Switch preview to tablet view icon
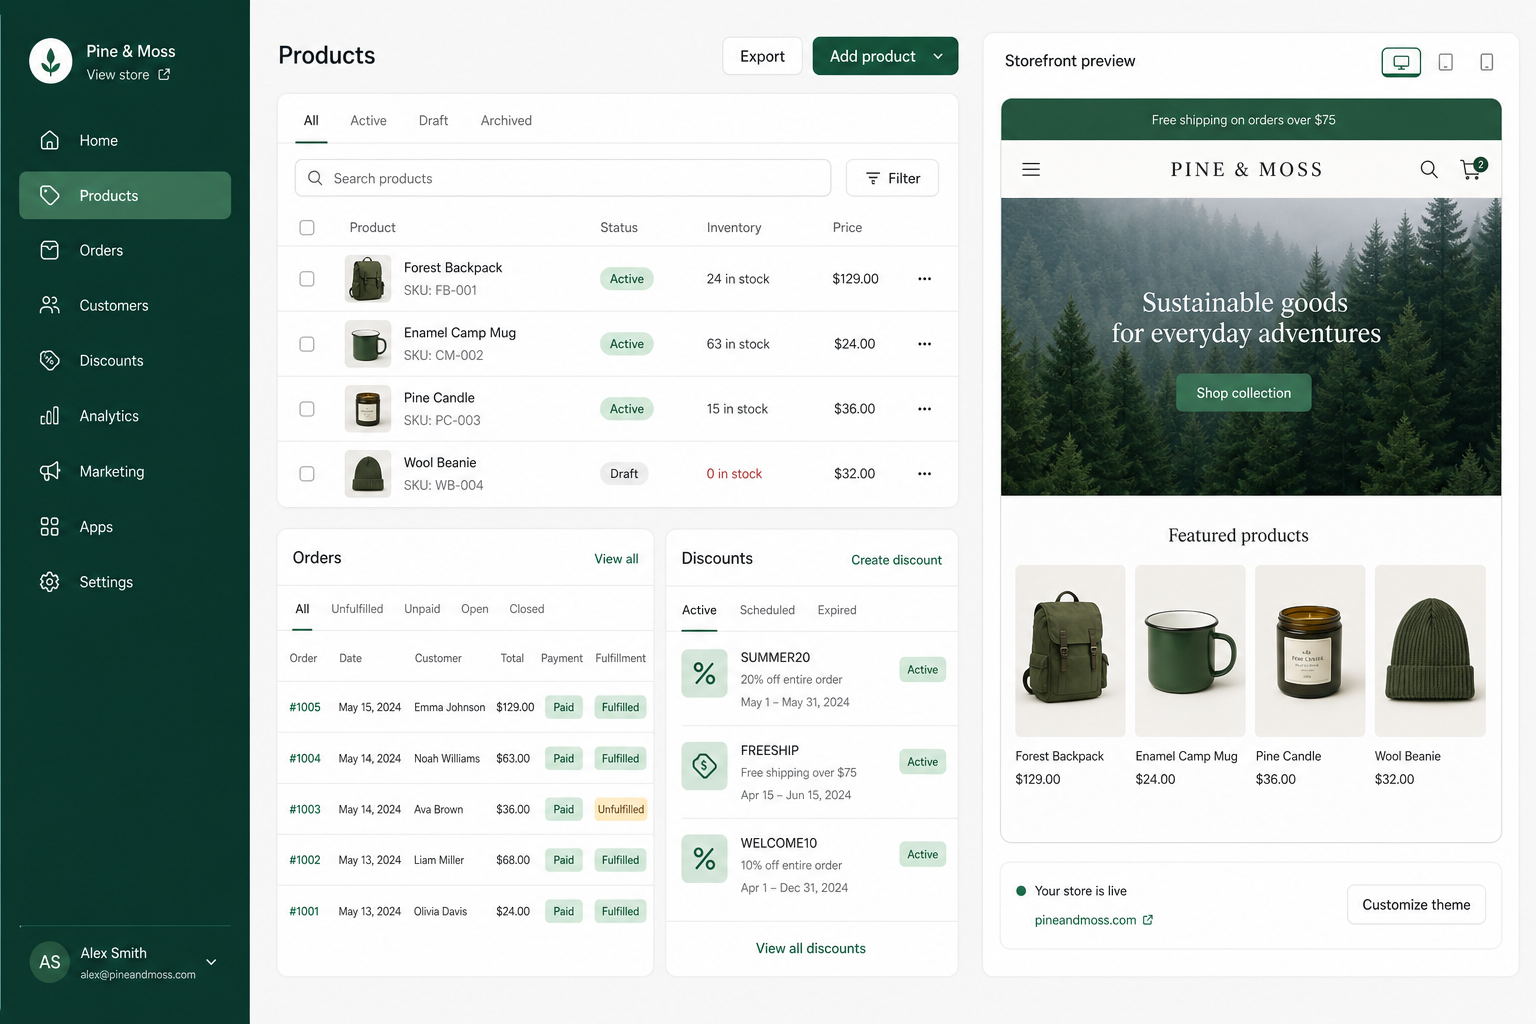Image resolution: width=1536 pixels, height=1024 pixels. (1446, 62)
